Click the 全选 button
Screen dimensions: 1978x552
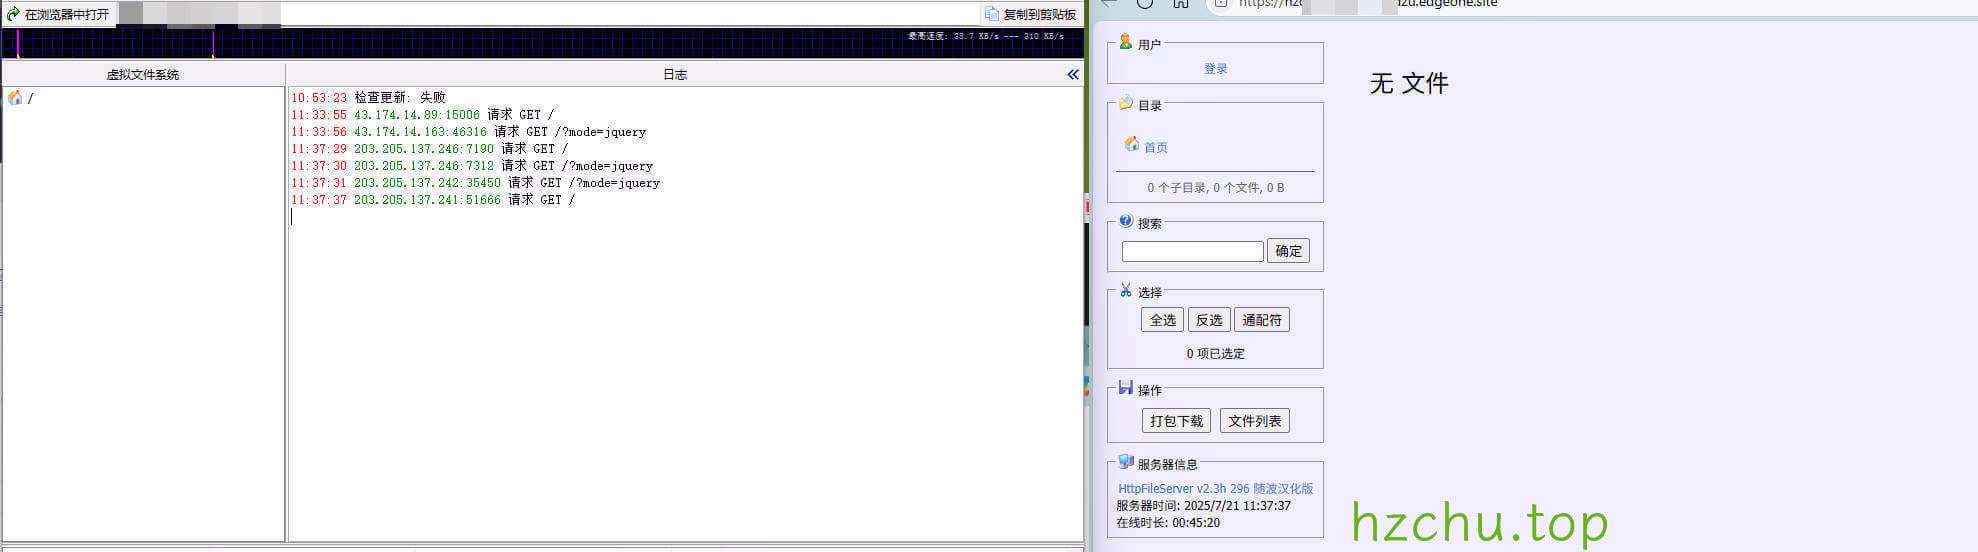click(x=1162, y=320)
